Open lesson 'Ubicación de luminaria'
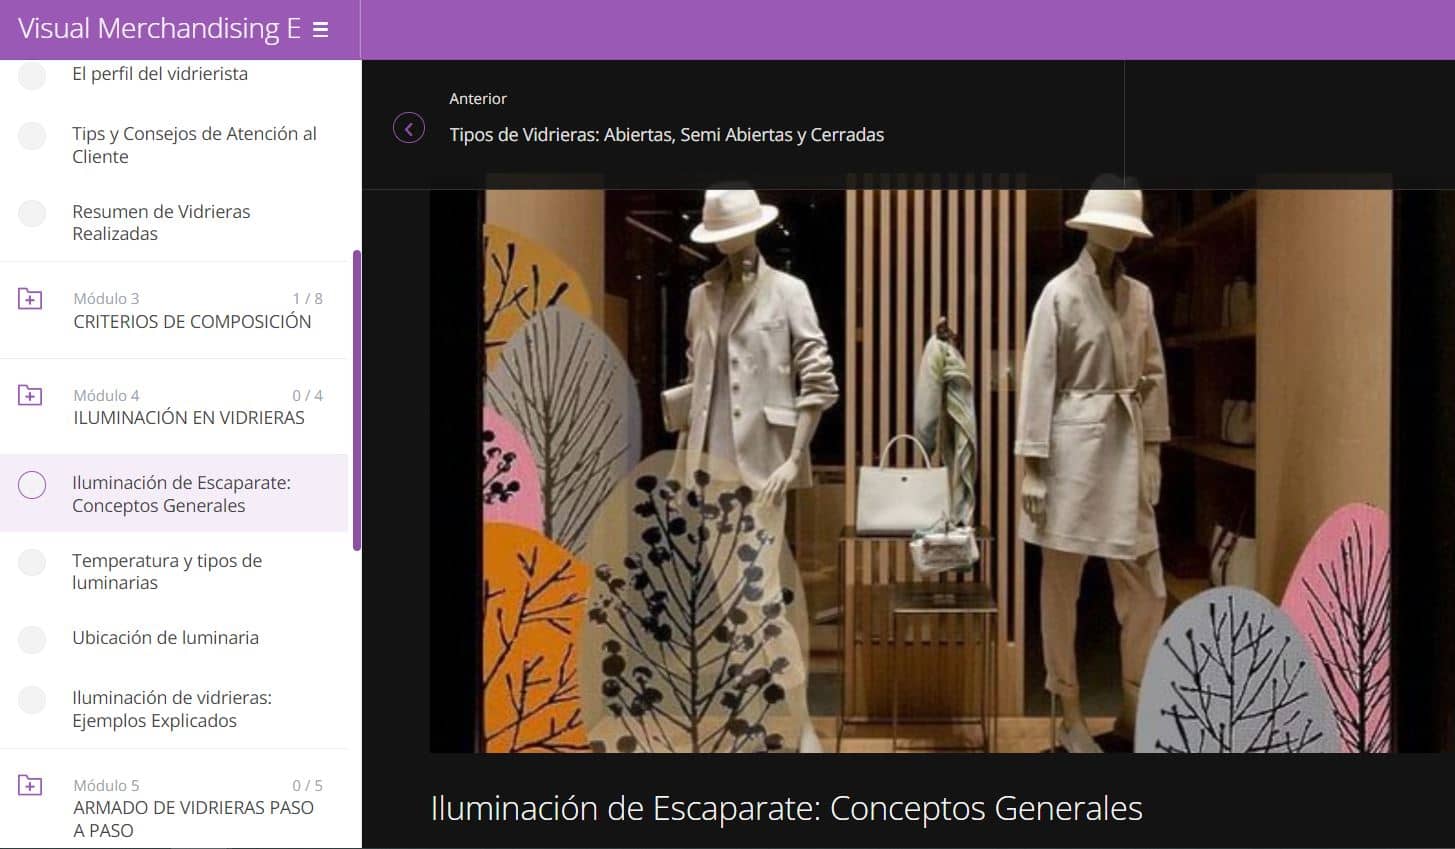 coord(165,638)
